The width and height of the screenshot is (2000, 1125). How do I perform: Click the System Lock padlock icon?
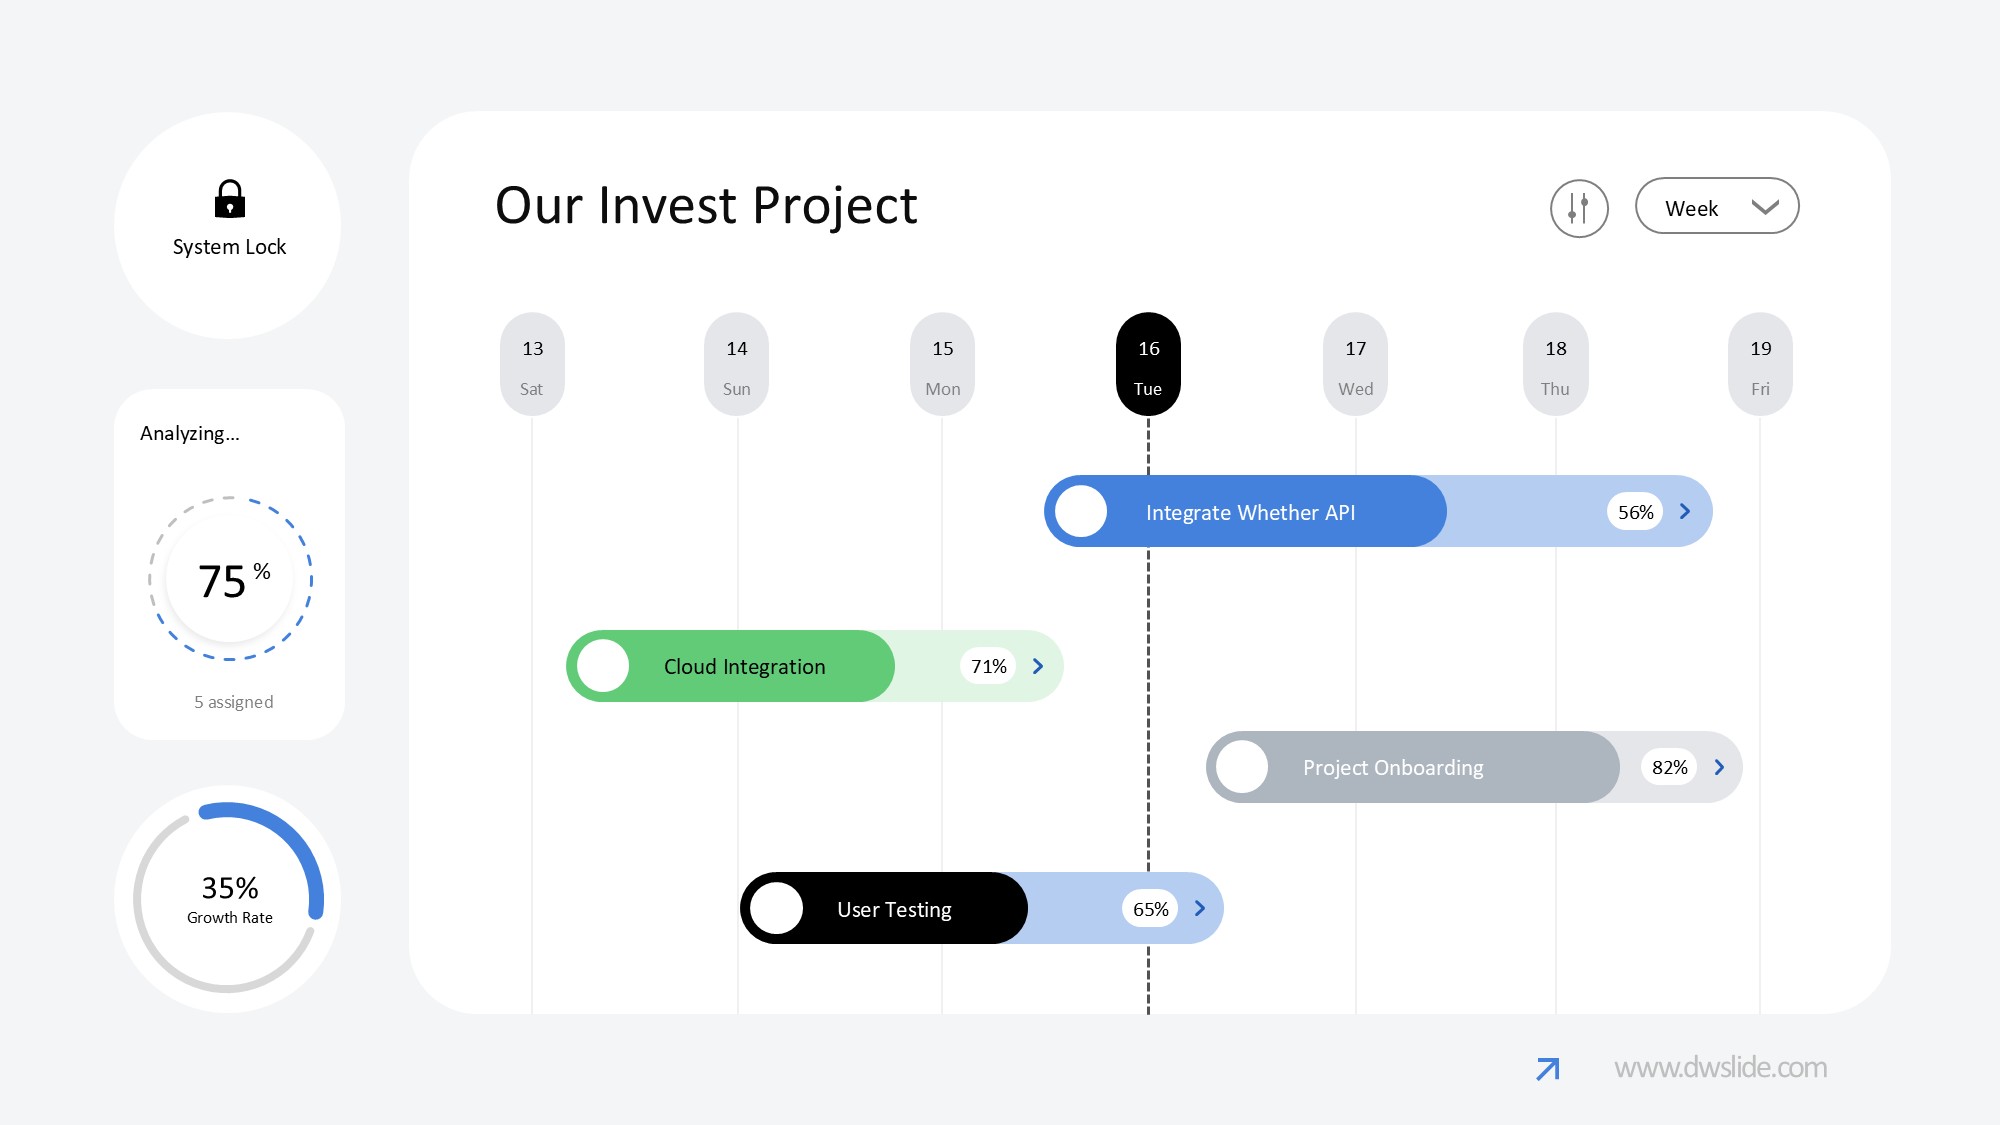point(230,199)
